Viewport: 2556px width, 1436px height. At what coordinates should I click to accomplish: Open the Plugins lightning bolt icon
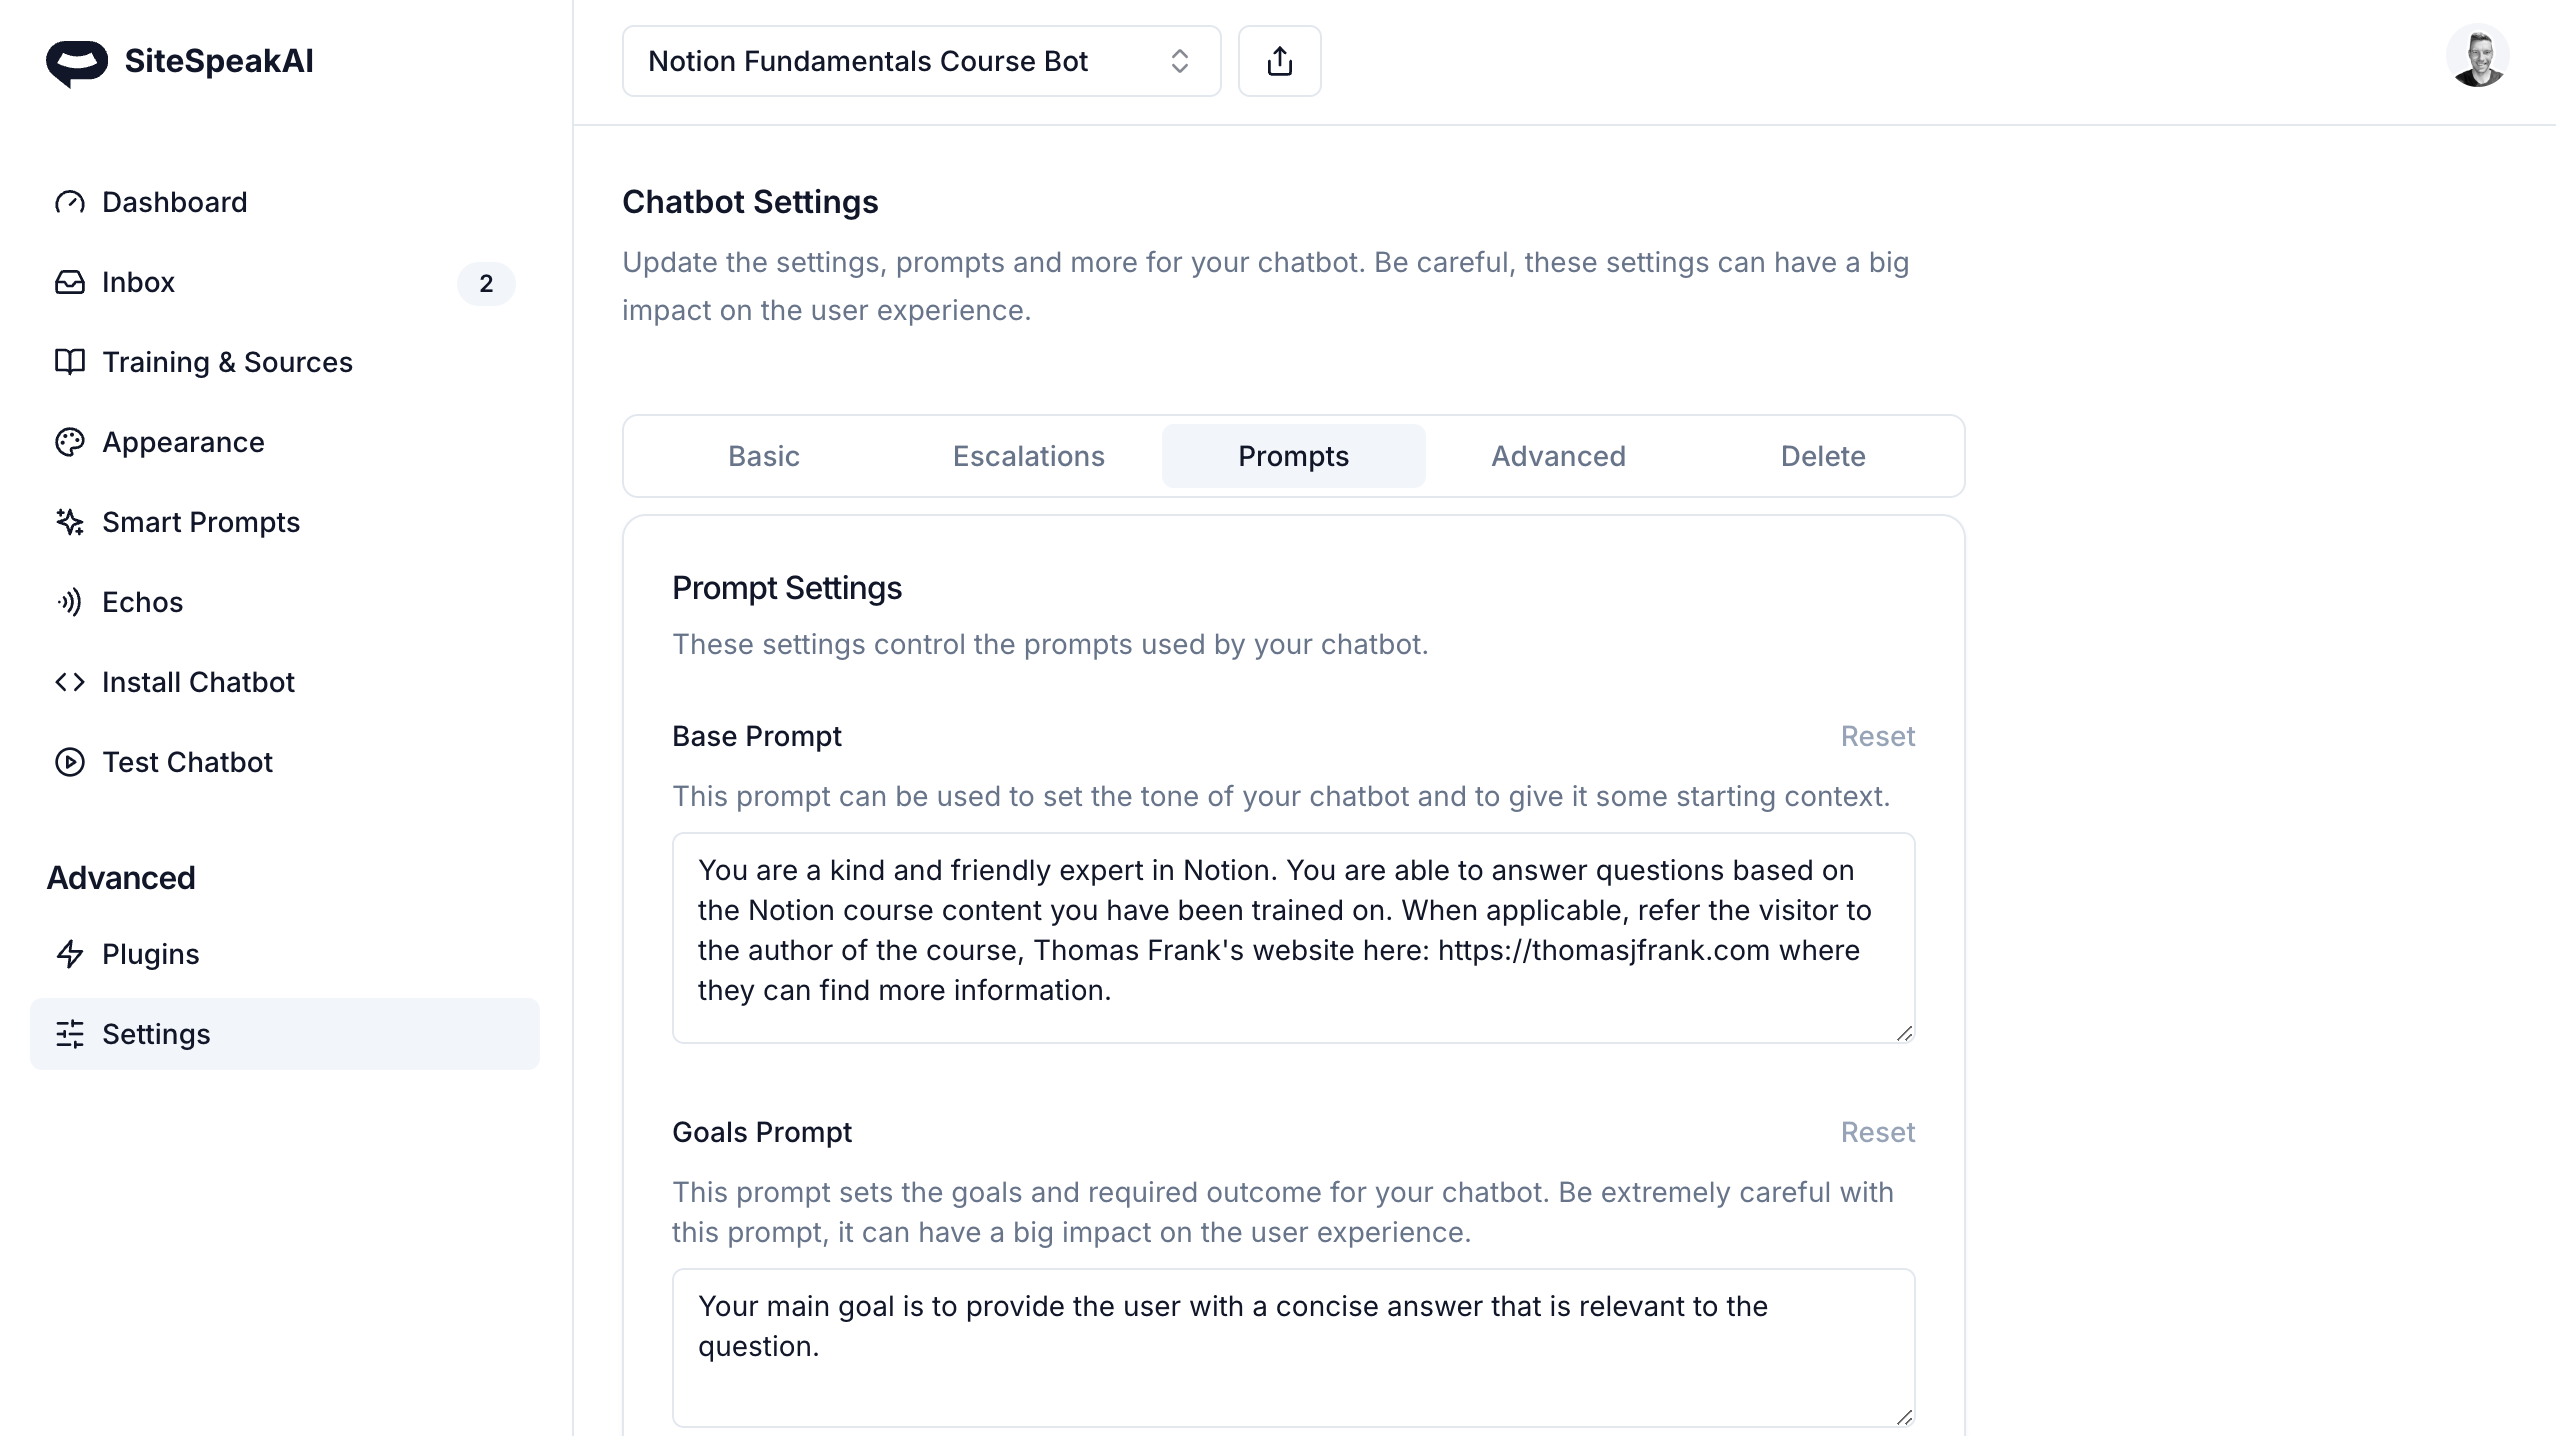[x=70, y=954]
